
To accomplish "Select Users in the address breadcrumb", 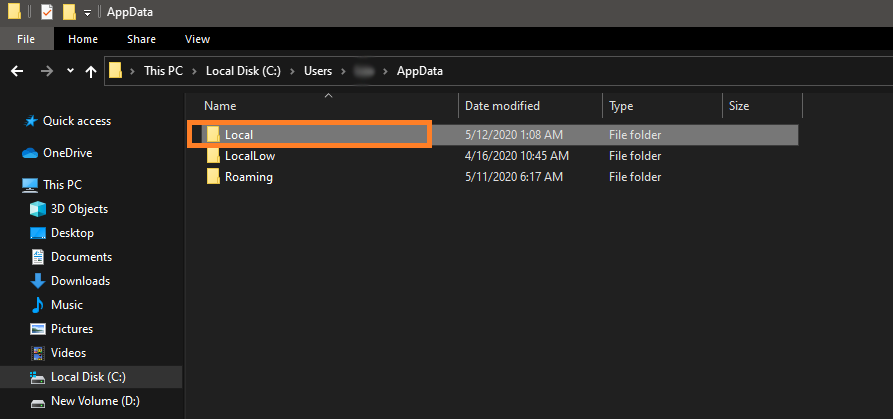I will tap(318, 71).
